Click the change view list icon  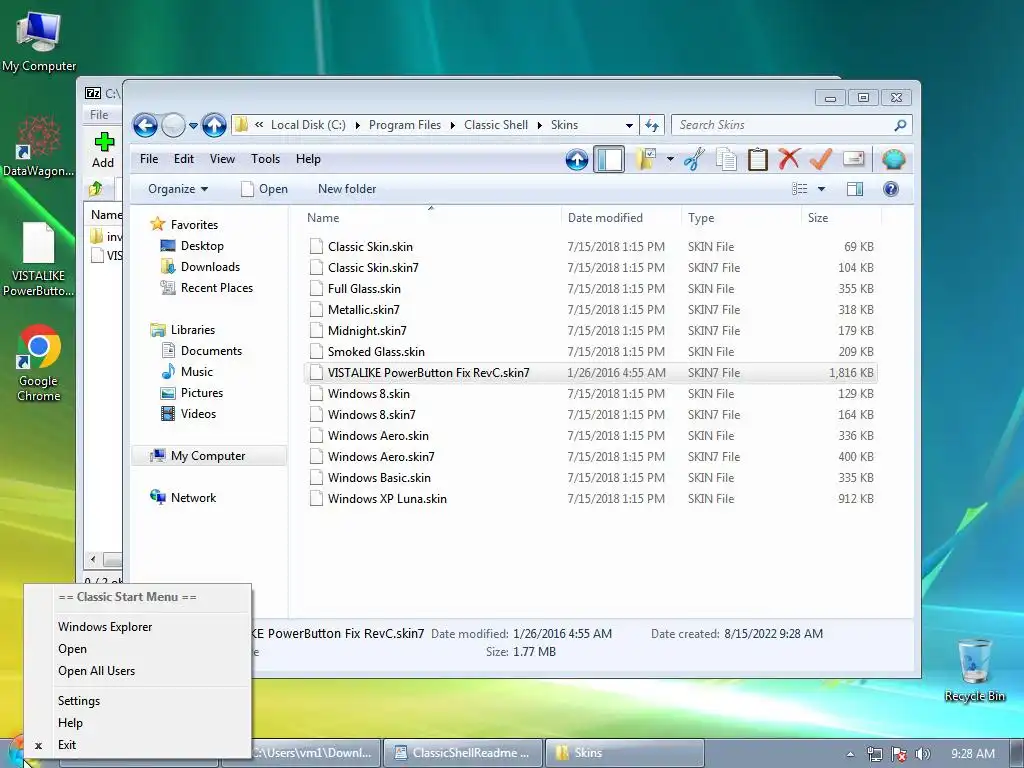[x=799, y=189]
